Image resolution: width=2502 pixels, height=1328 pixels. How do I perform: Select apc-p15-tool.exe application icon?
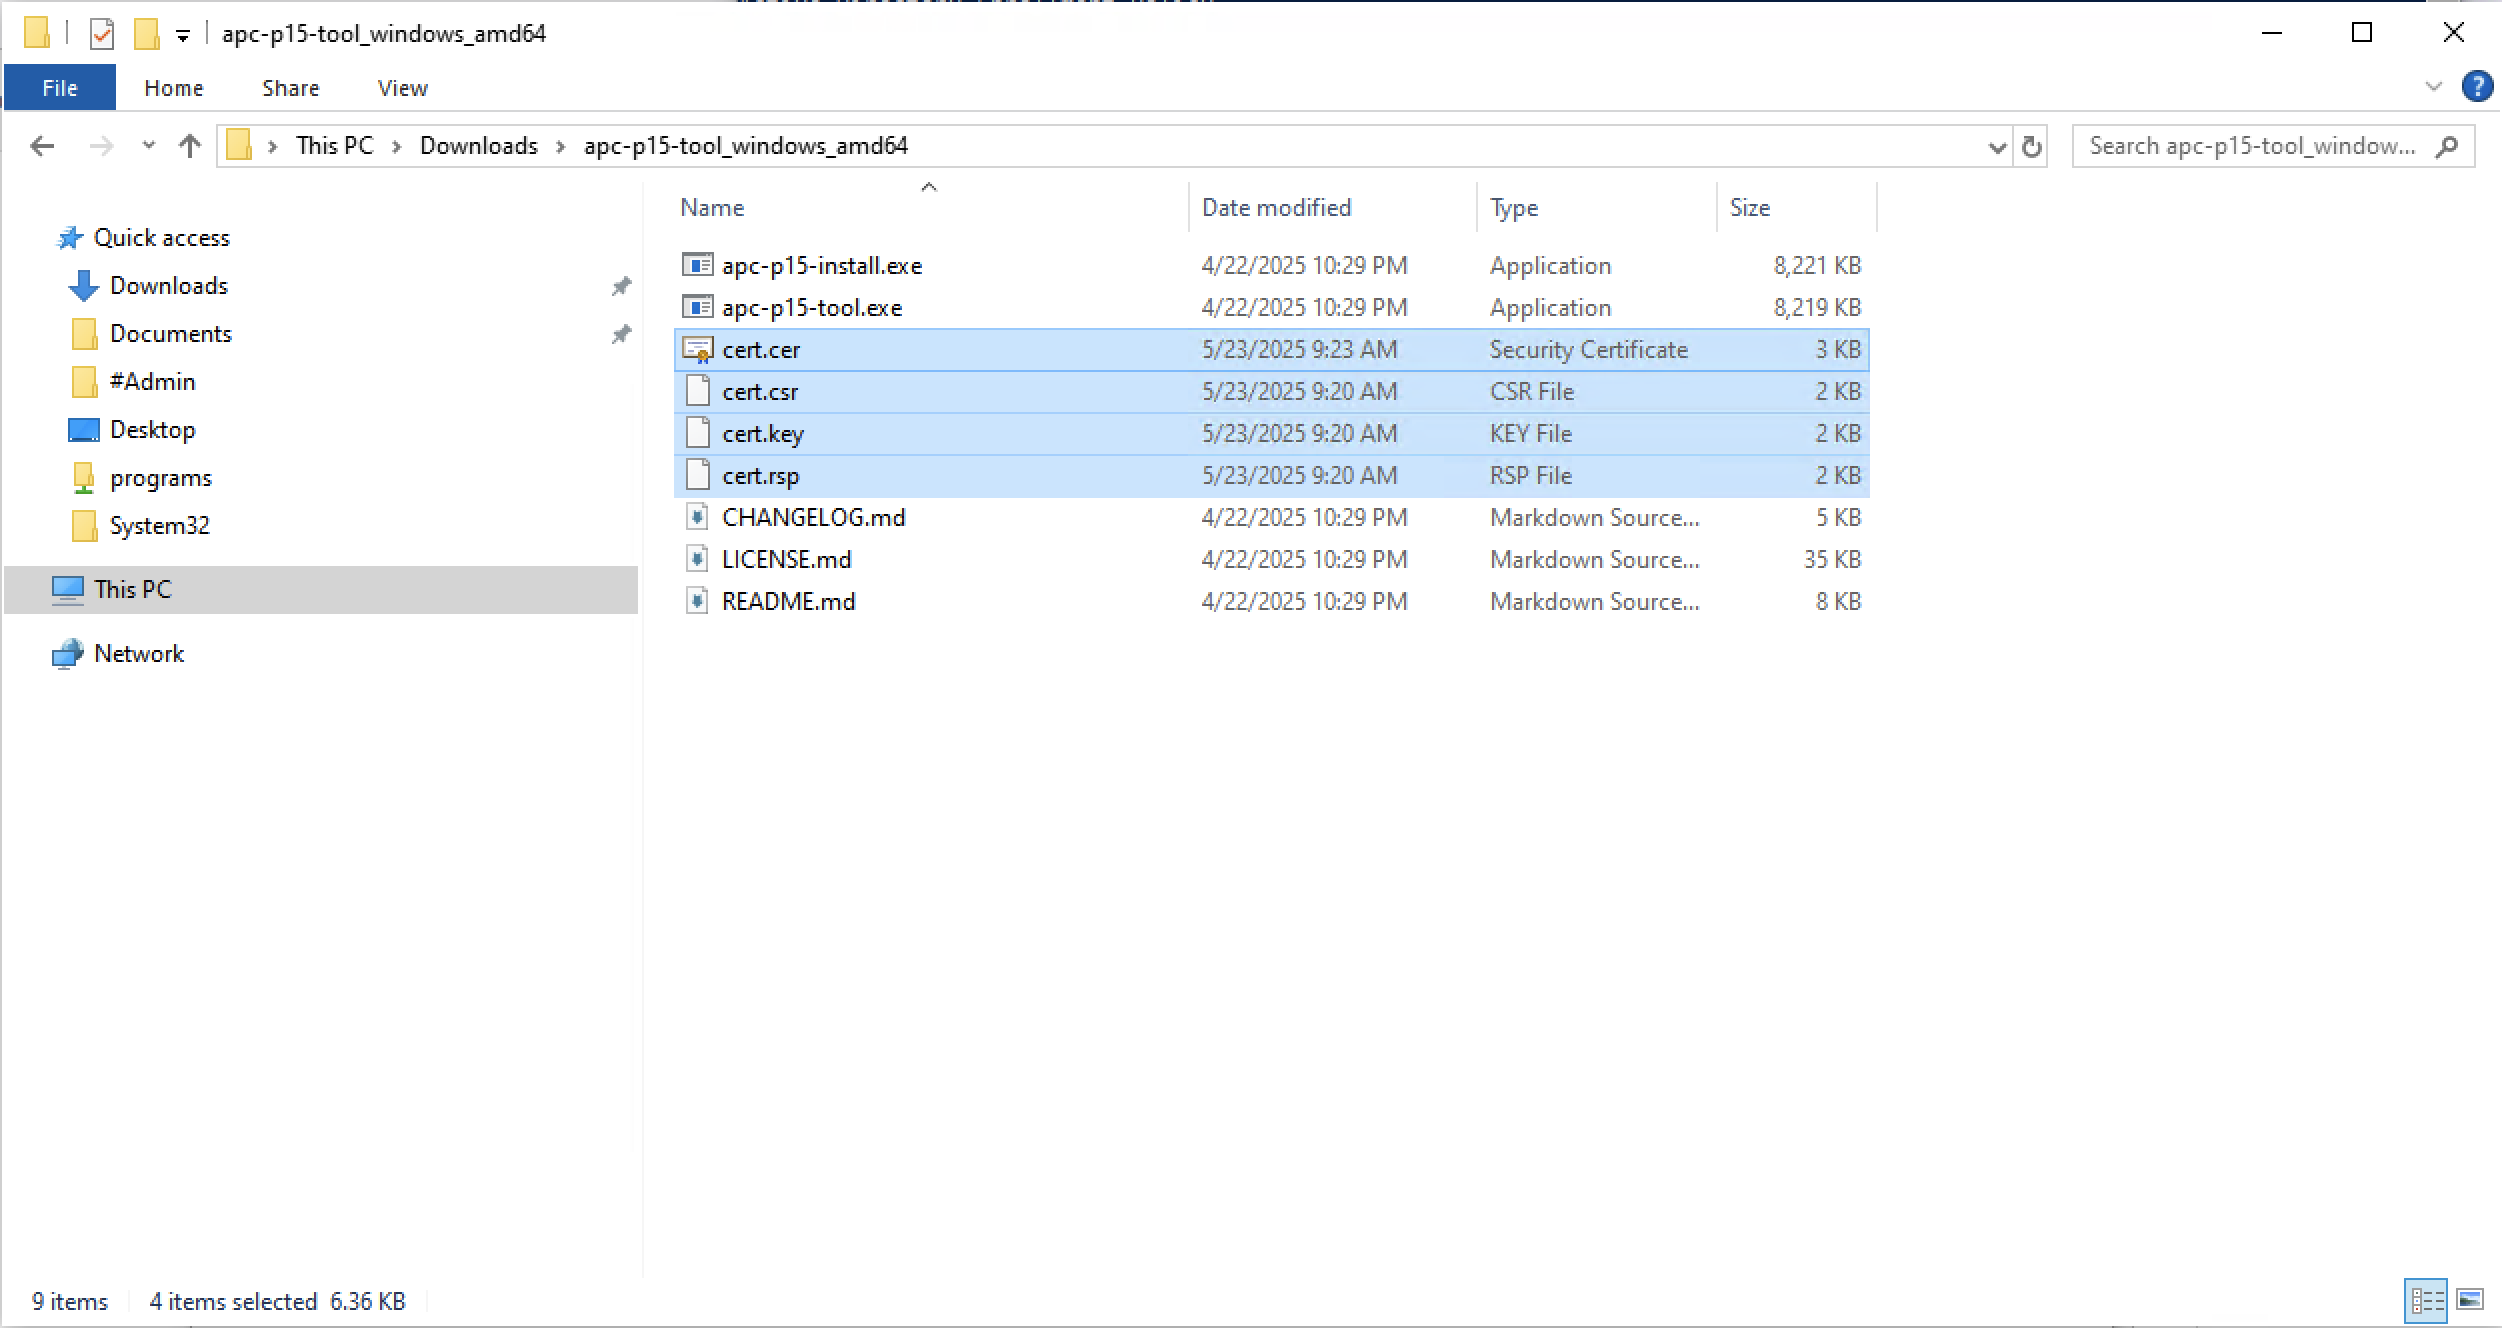(x=697, y=307)
